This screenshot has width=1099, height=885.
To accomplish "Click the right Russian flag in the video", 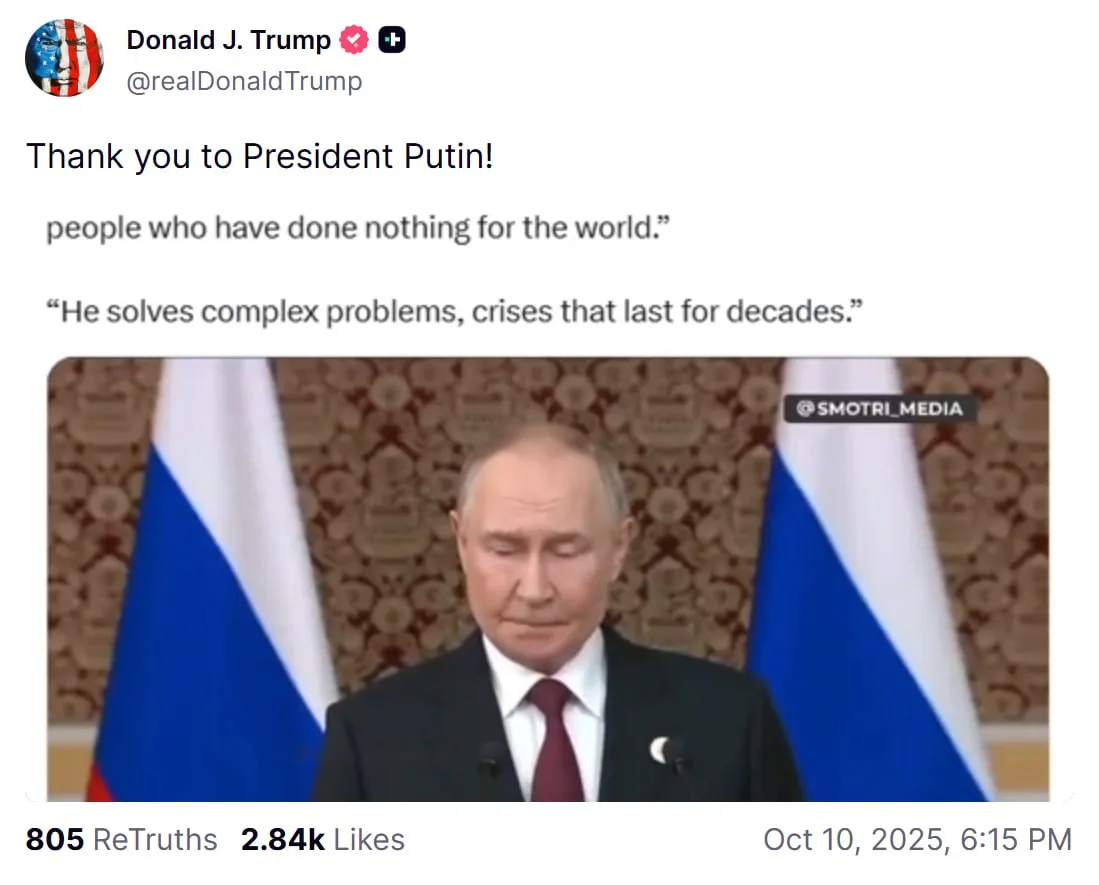I will [x=869, y=579].
